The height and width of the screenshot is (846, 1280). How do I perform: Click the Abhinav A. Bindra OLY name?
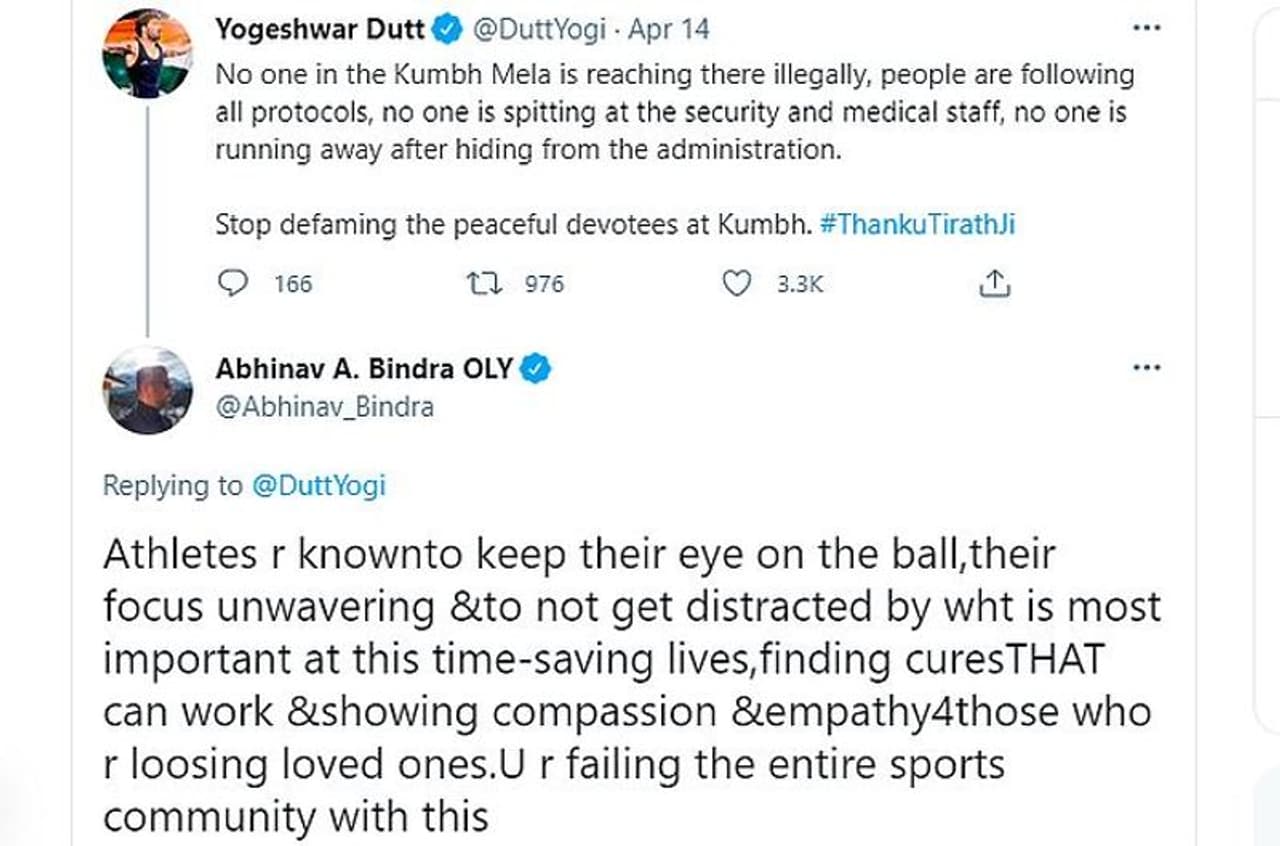click(364, 369)
